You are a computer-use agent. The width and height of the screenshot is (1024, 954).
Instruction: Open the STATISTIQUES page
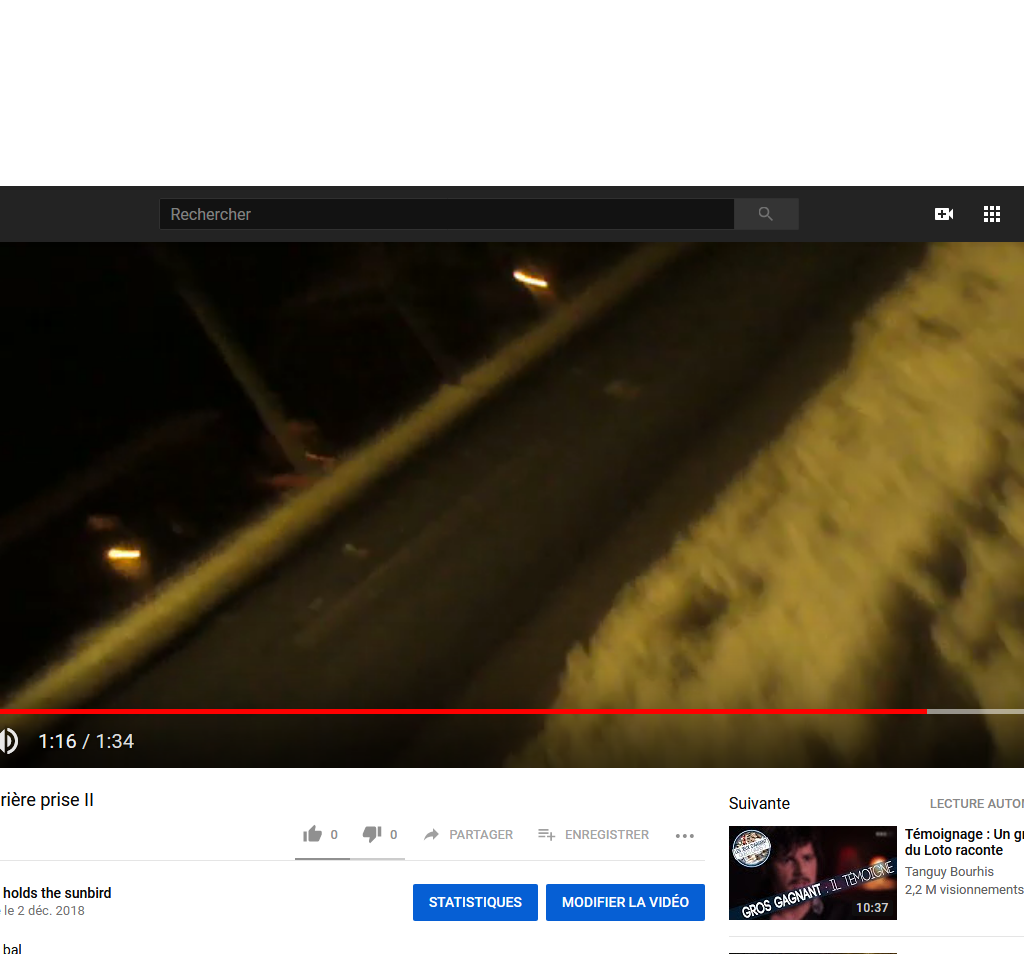[475, 902]
